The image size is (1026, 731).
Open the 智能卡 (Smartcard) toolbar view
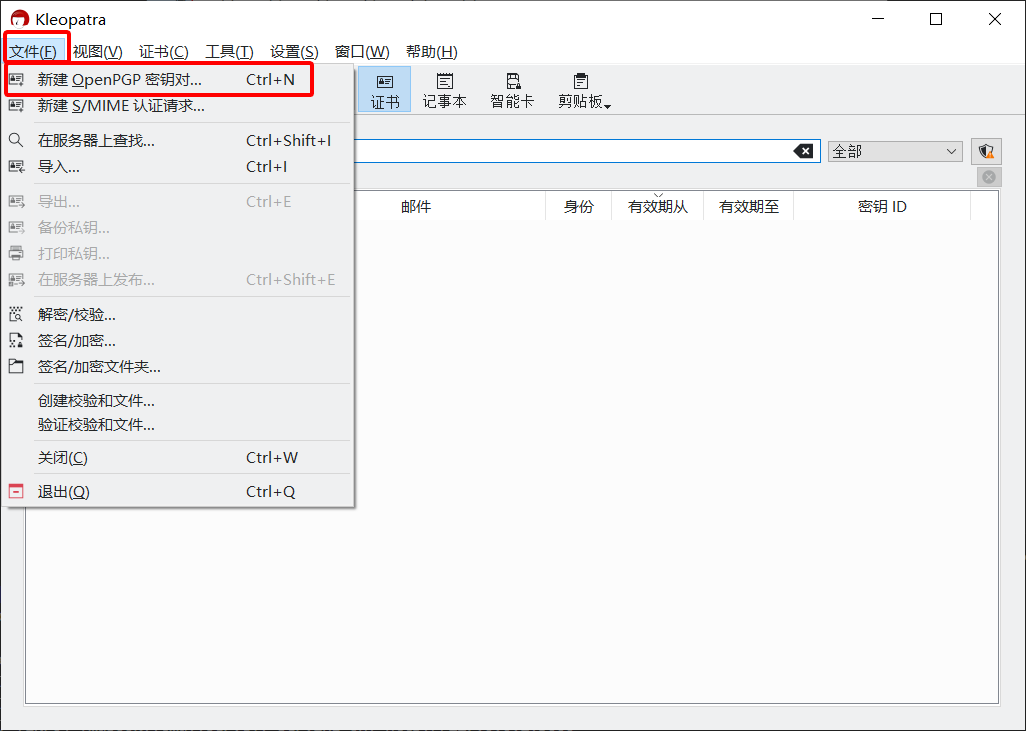coord(512,89)
